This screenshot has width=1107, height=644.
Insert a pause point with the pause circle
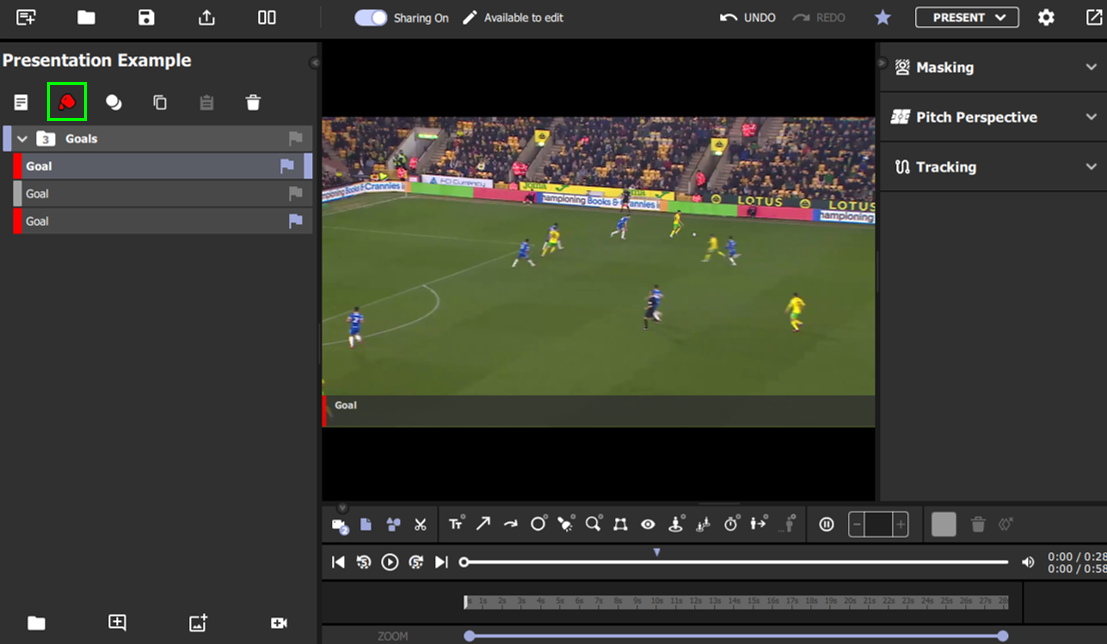(x=827, y=524)
